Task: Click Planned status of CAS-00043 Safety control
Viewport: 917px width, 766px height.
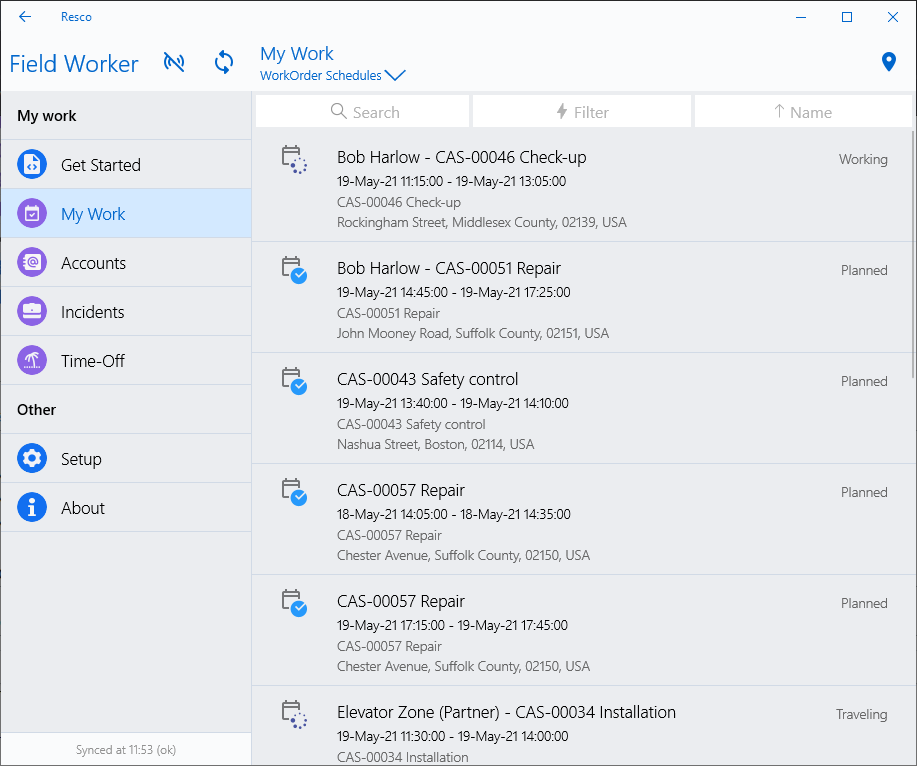Action: (x=864, y=381)
